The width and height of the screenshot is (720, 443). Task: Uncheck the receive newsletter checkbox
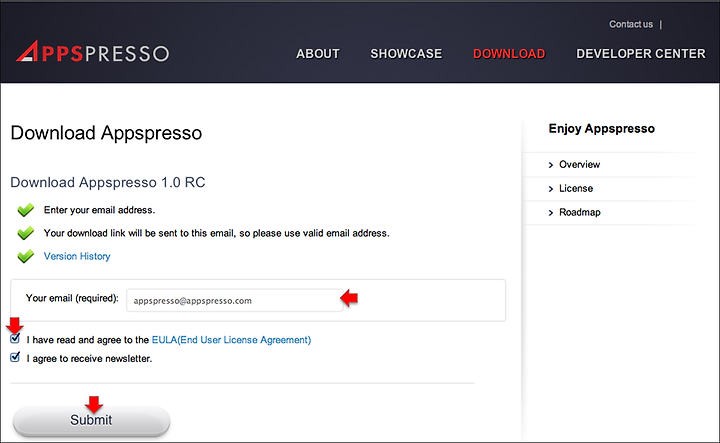15,357
